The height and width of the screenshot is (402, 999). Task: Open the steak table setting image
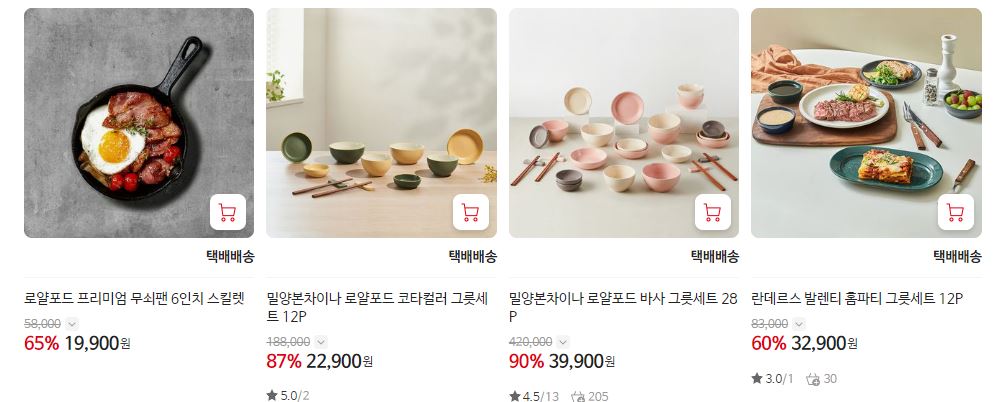tap(866, 123)
